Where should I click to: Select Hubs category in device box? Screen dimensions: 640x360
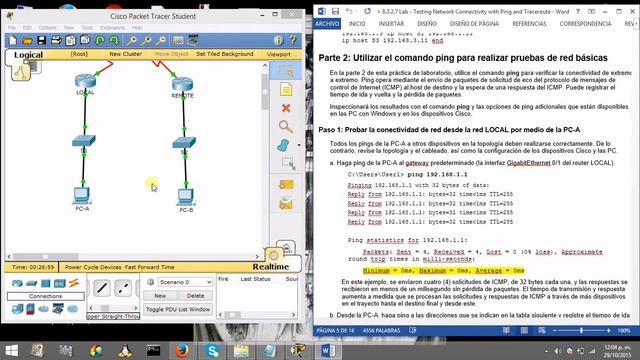point(46,283)
